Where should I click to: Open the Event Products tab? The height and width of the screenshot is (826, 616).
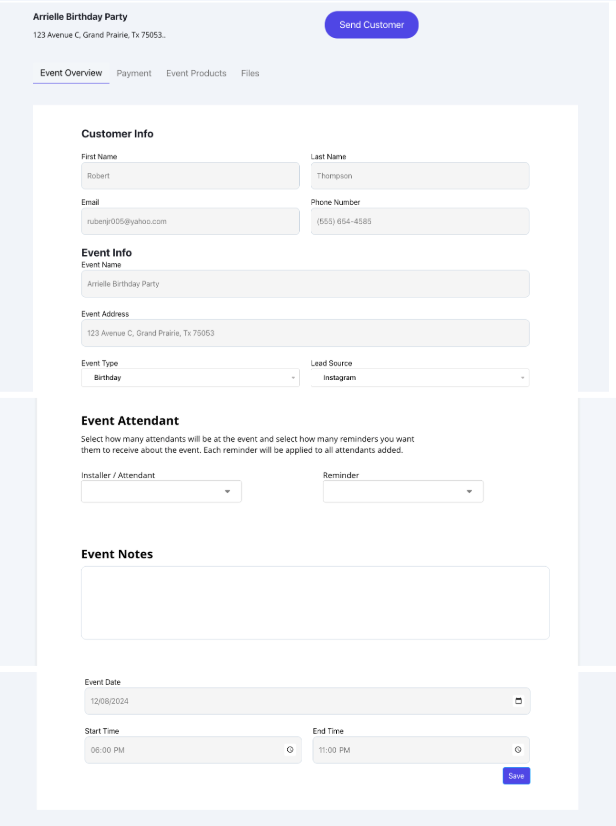(x=196, y=73)
